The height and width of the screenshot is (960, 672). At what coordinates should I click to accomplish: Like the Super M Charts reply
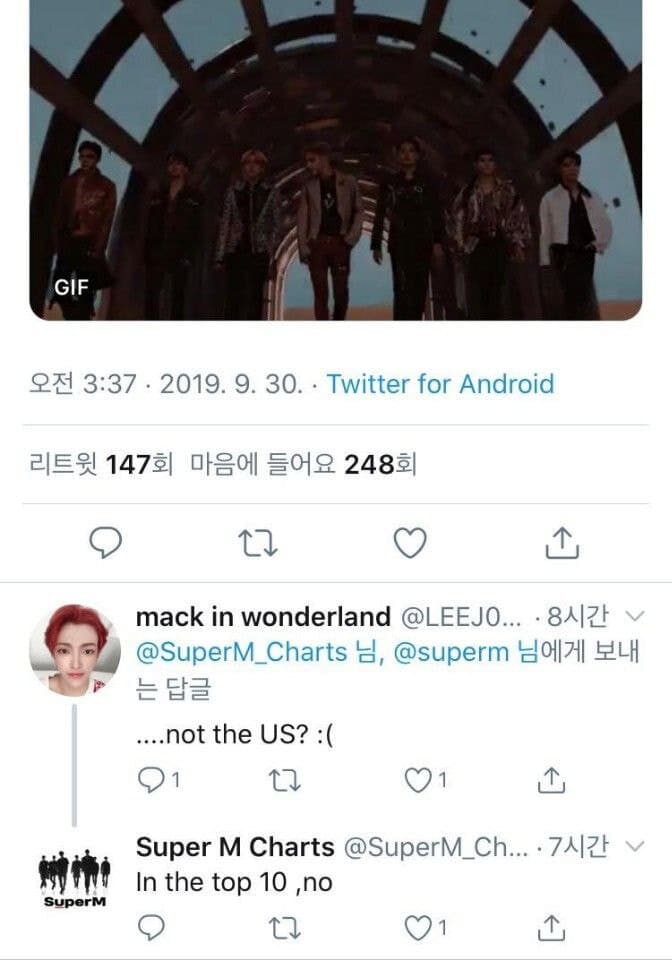tap(417, 929)
